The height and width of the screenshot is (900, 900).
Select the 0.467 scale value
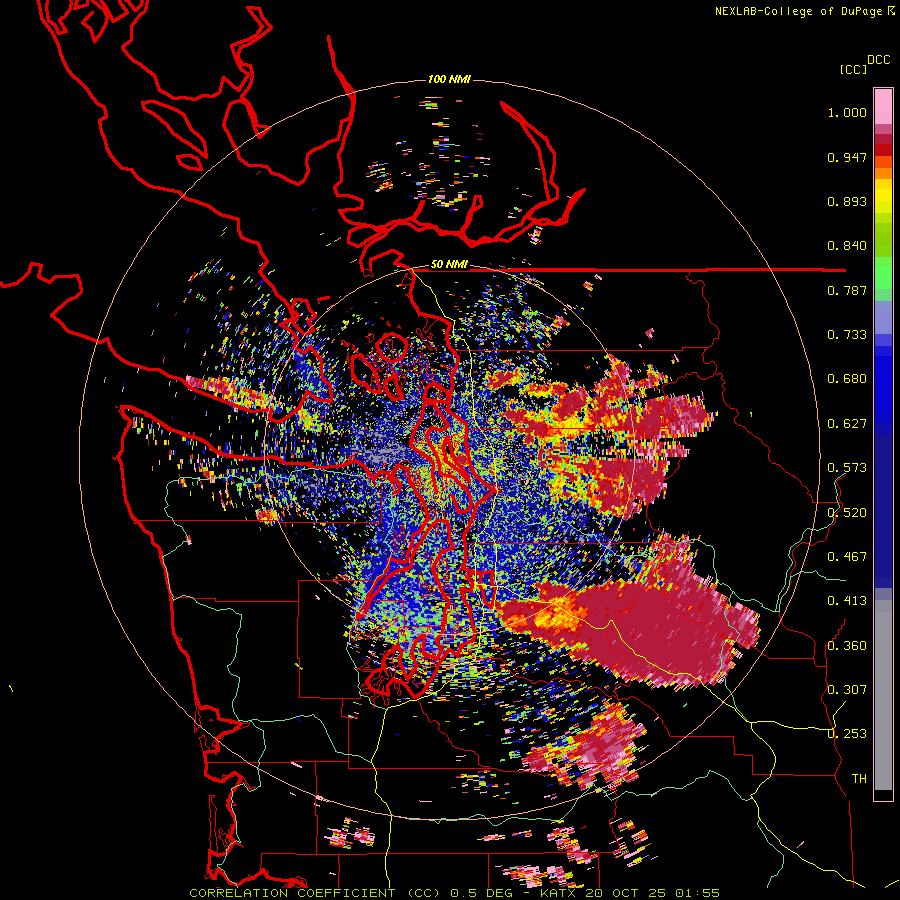click(x=847, y=557)
